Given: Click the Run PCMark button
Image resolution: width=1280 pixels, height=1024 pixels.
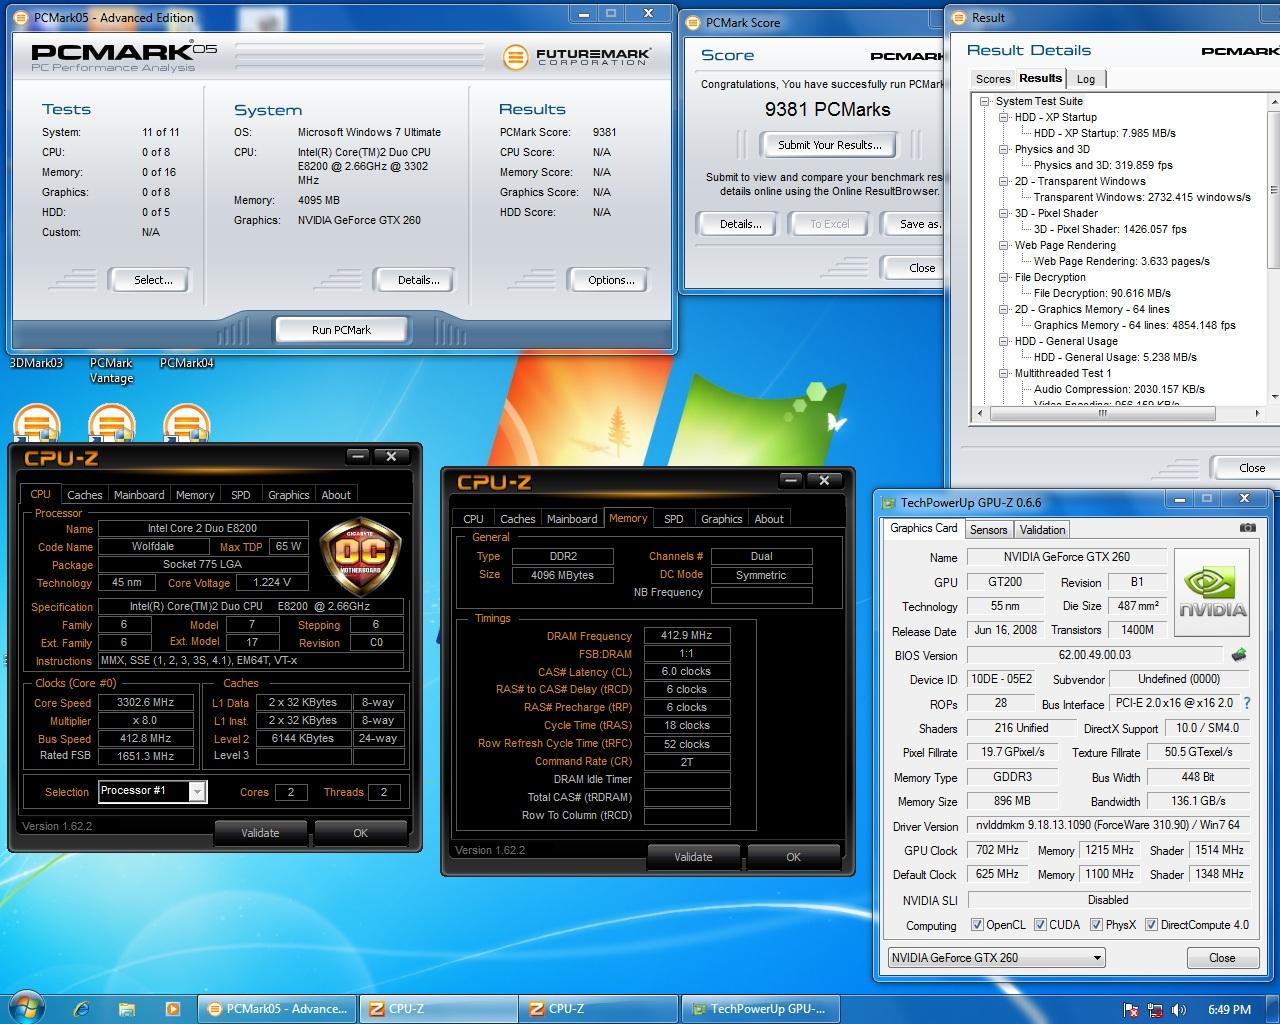Looking at the screenshot, I should tap(341, 330).
